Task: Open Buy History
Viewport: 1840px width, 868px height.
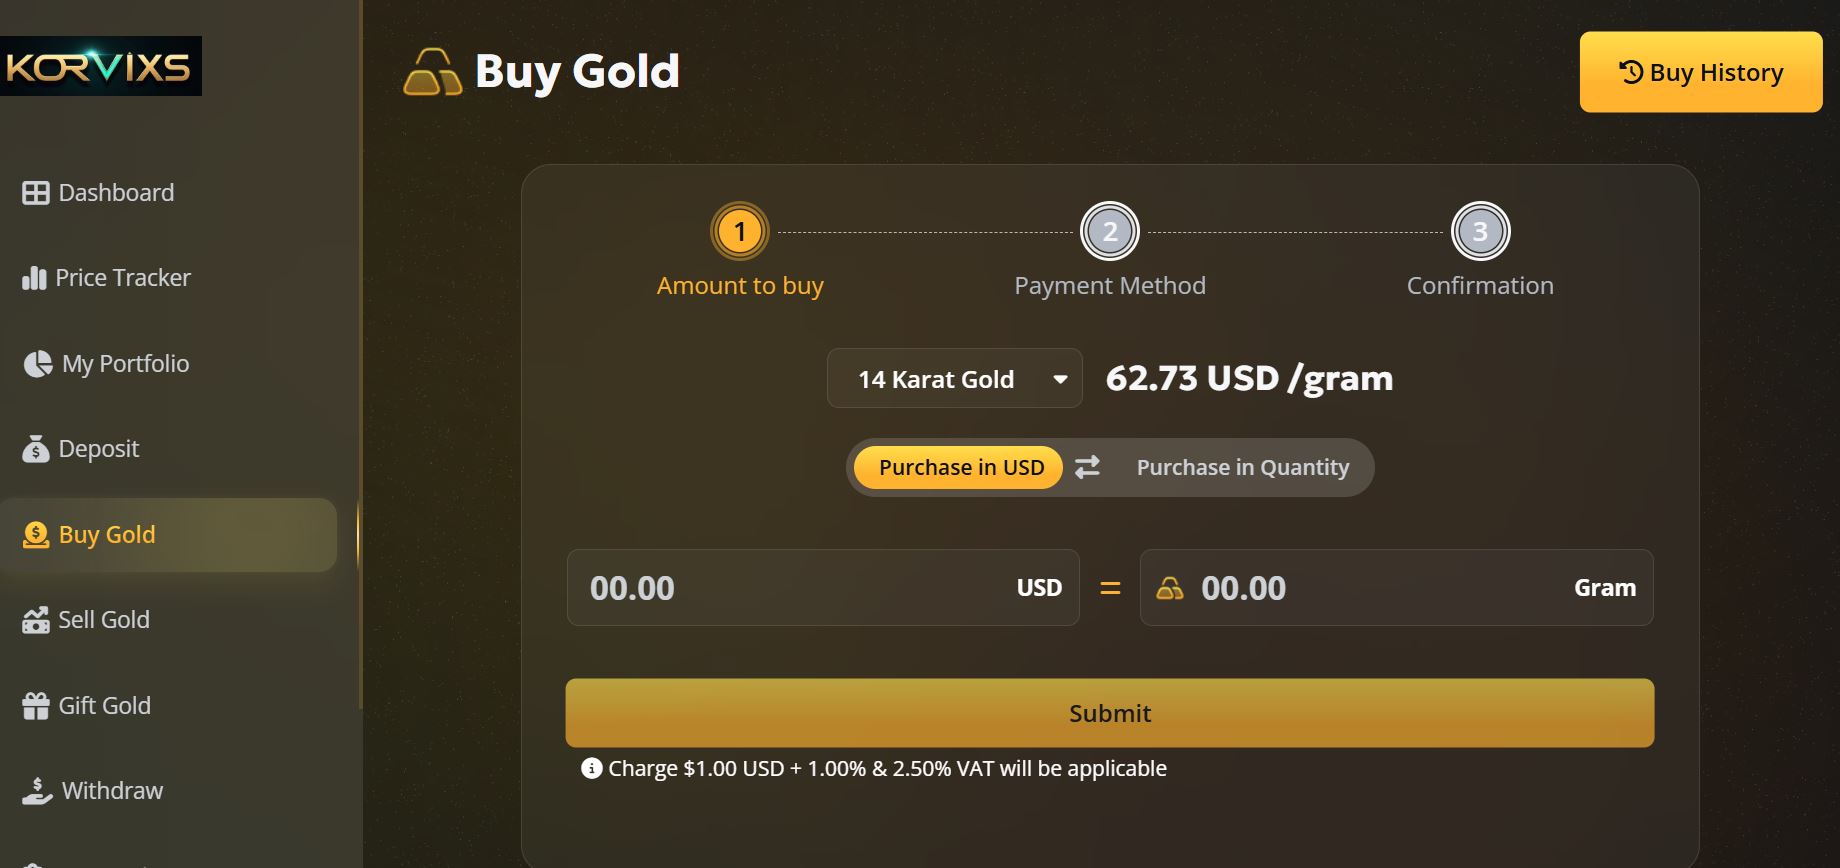Action: [1700, 72]
